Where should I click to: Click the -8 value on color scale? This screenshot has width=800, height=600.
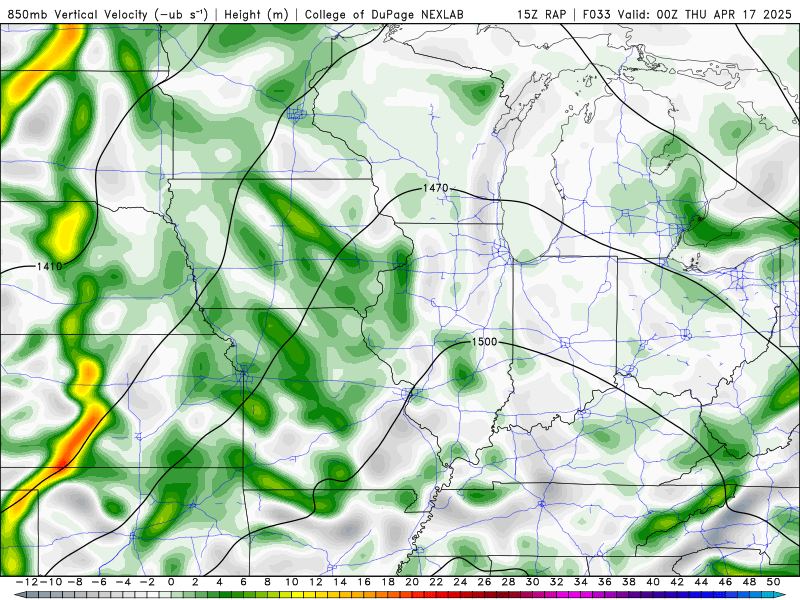(x=75, y=582)
